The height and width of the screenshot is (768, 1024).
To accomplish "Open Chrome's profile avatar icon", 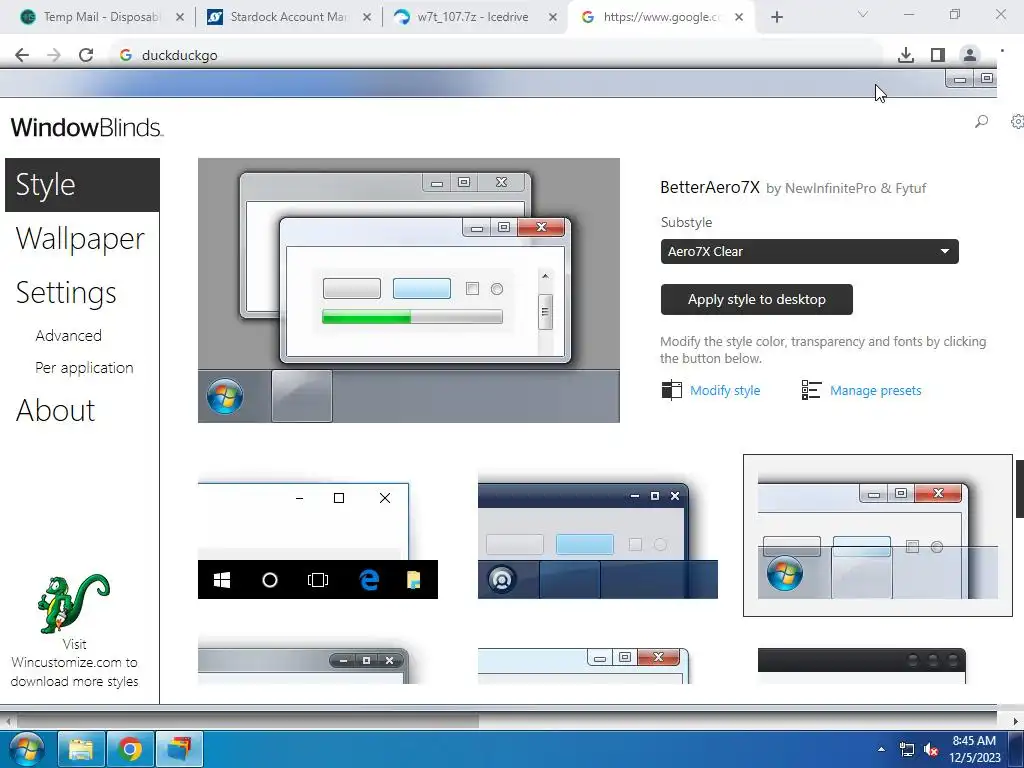I will click(x=970, y=55).
